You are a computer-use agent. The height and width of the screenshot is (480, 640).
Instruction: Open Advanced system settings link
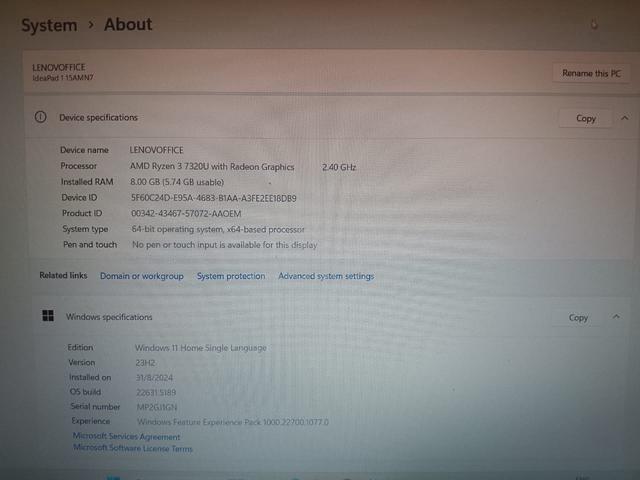click(326, 276)
